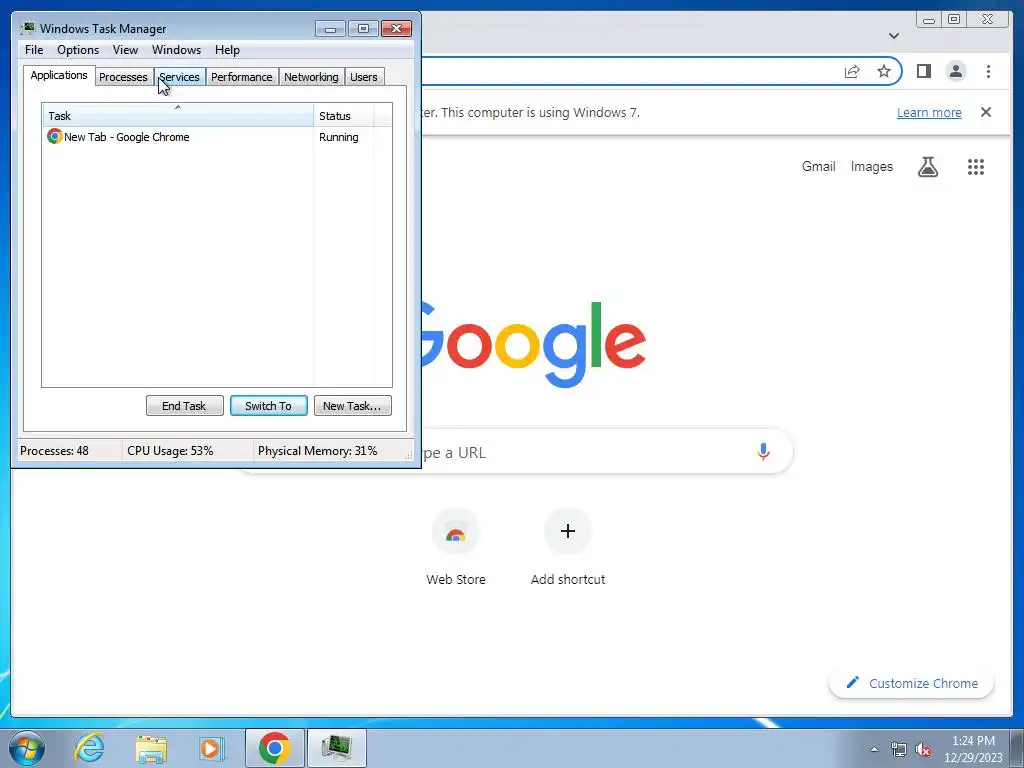This screenshot has width=1024, height=768.
Task: Open the Networking tab
Action: (x=312, y=77)
